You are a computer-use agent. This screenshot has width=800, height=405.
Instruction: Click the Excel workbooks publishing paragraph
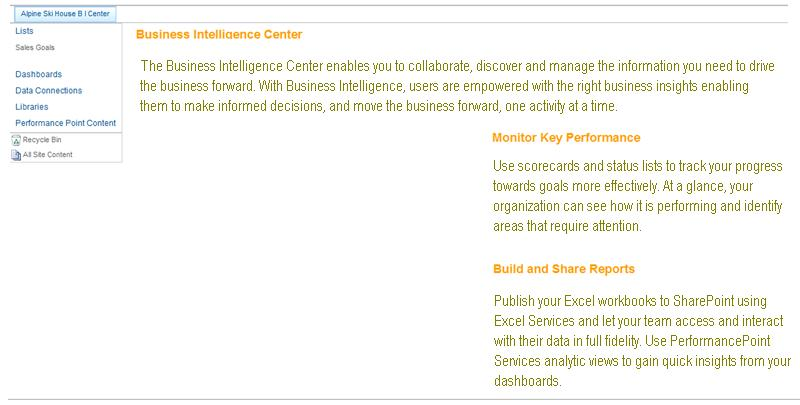(642, 341)
